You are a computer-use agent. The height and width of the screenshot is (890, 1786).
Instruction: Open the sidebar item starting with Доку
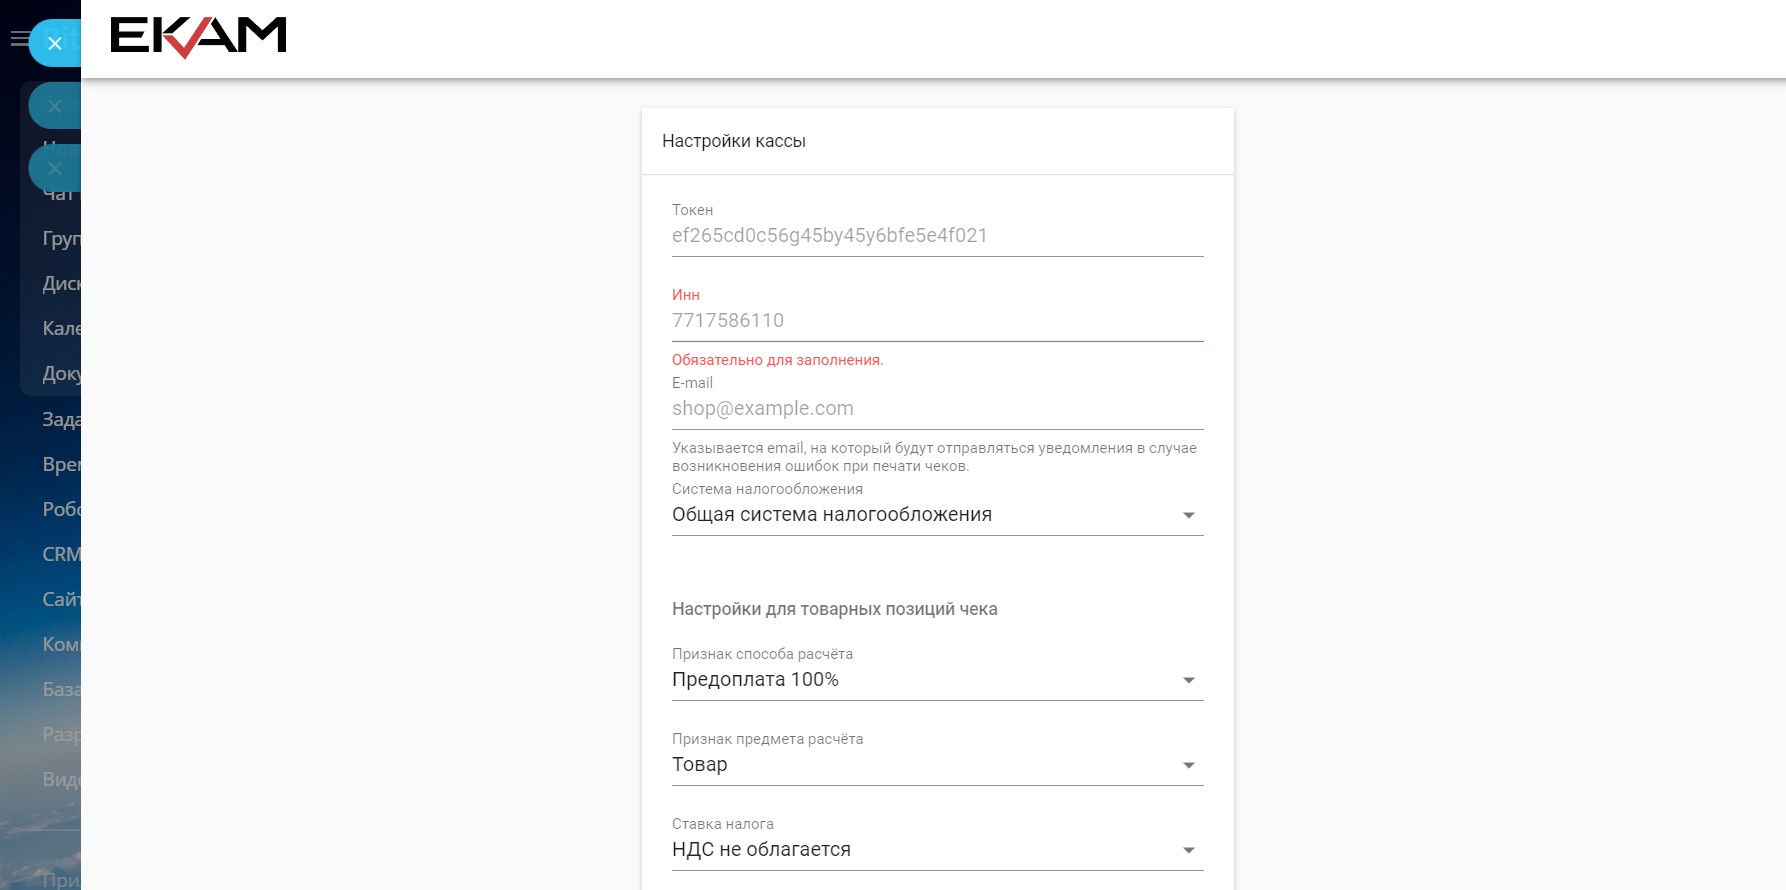coord(60,374)
